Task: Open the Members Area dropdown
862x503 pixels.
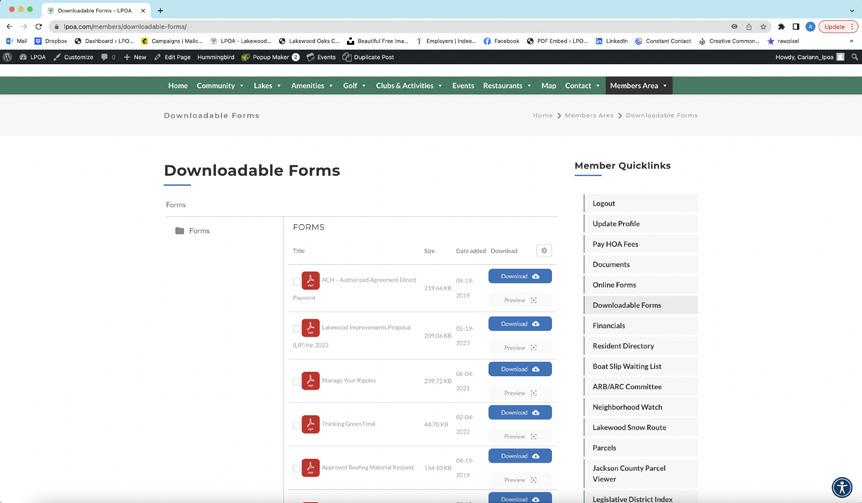Action: click(638, 86)
